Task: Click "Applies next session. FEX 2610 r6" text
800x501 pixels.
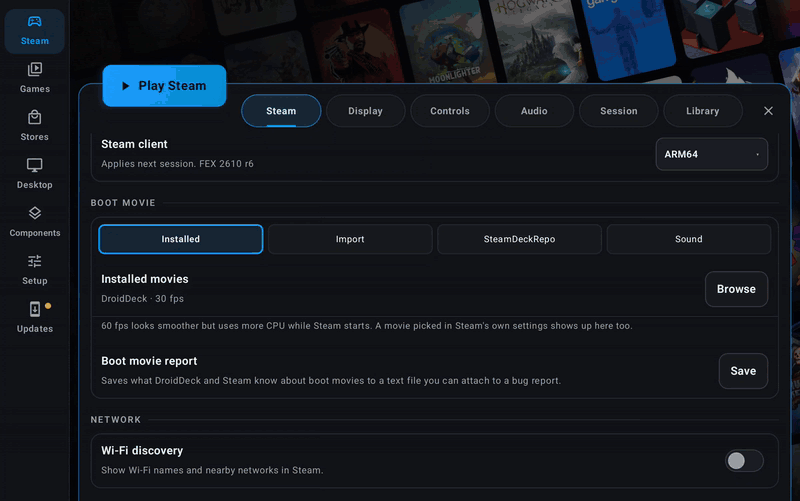Action: [177, 164]
